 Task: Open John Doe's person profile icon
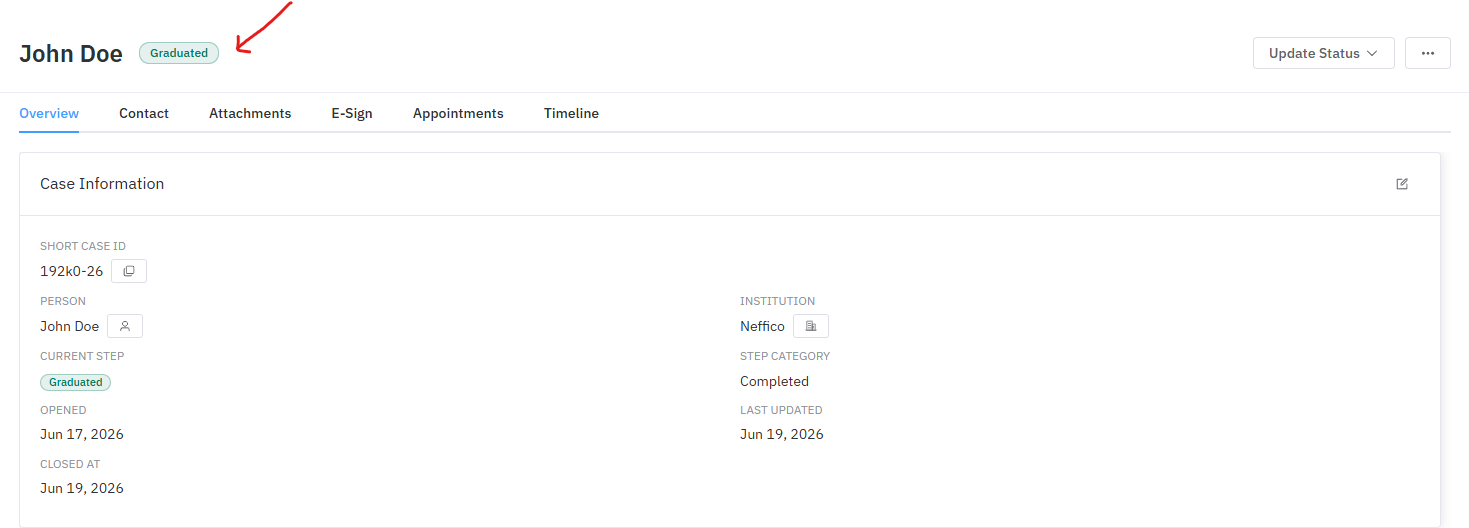[x=125, y=326]
